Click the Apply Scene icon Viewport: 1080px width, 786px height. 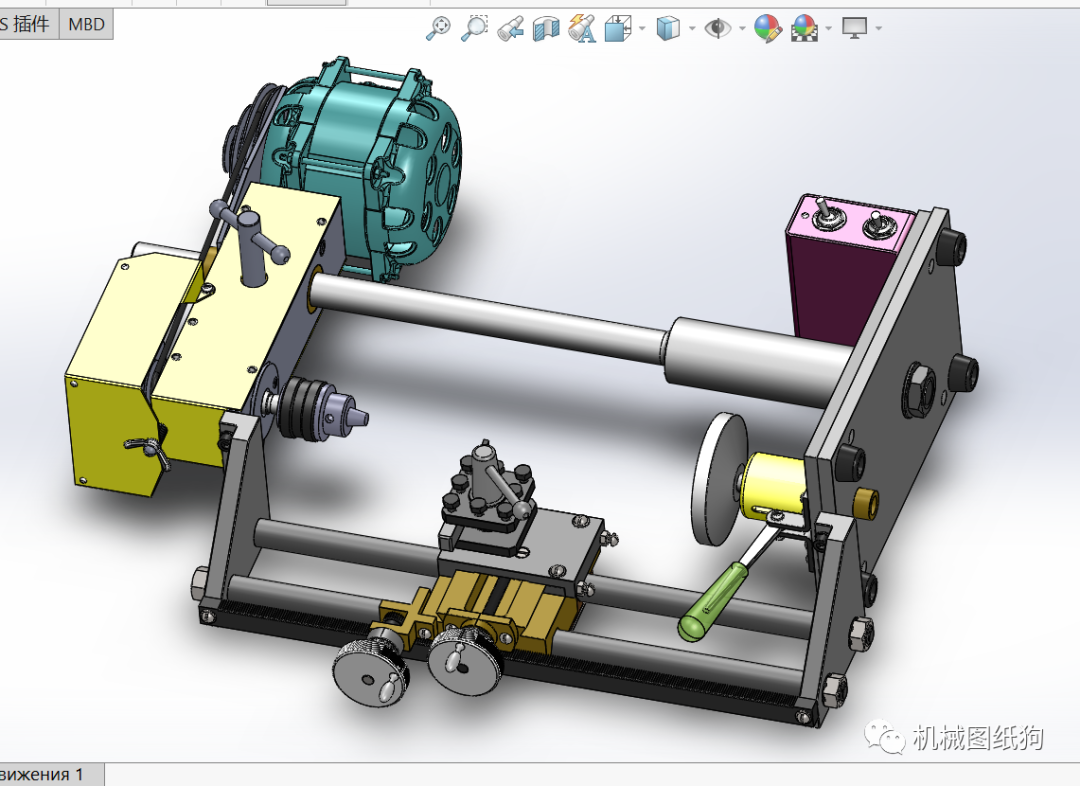(804, 29)
